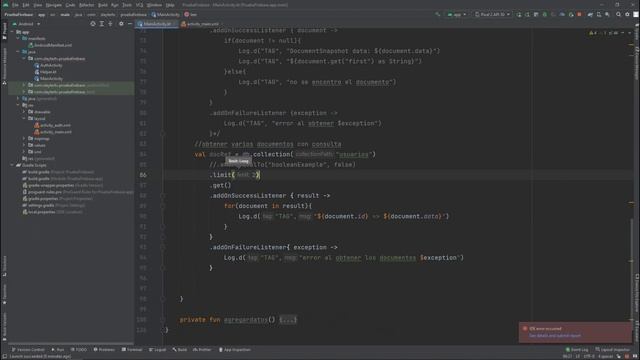Open IDE settings gear in top toolbar
The width and height of the screenshot is (640, 360).
627,14
